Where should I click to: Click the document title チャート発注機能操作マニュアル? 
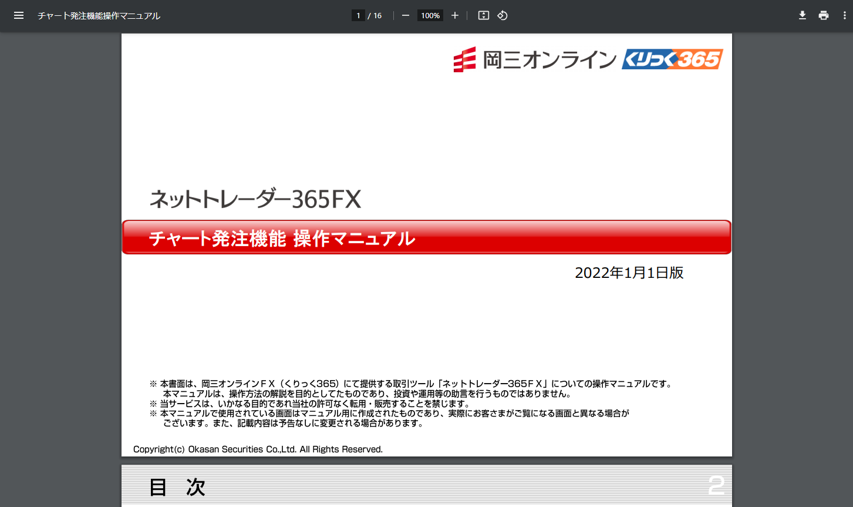point(98,16)
